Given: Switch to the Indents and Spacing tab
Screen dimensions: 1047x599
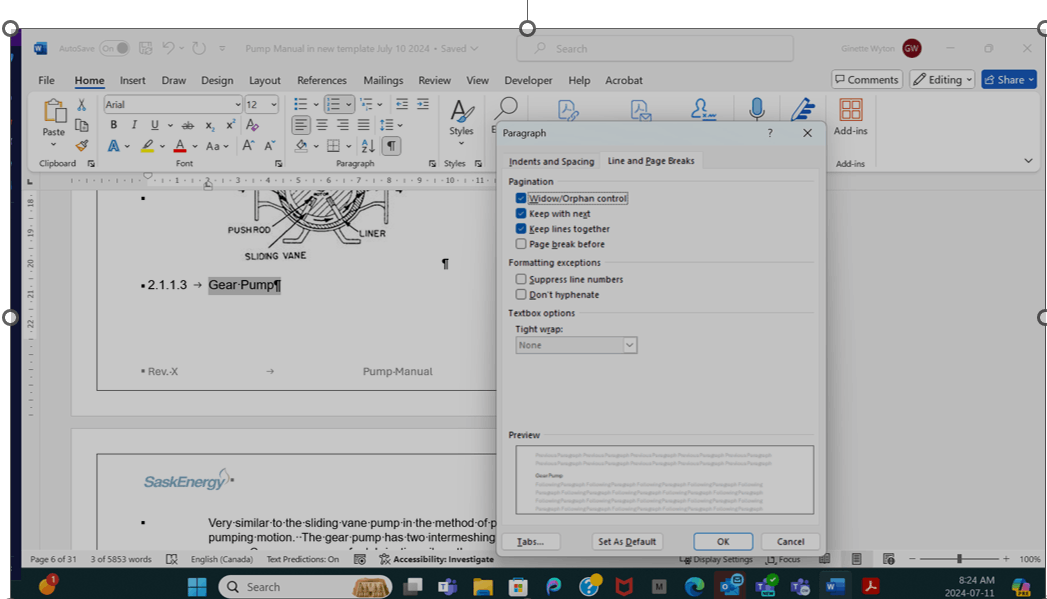Looking at the screenshot, I should [x=551, y=160].
